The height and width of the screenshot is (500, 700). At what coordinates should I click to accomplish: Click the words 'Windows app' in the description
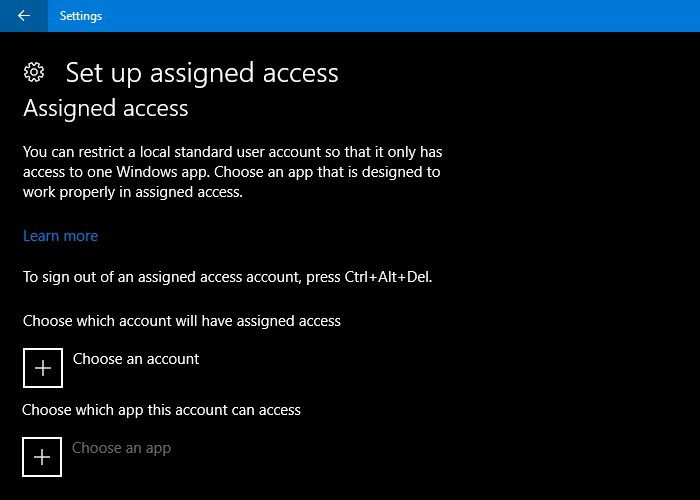point(162,172)
